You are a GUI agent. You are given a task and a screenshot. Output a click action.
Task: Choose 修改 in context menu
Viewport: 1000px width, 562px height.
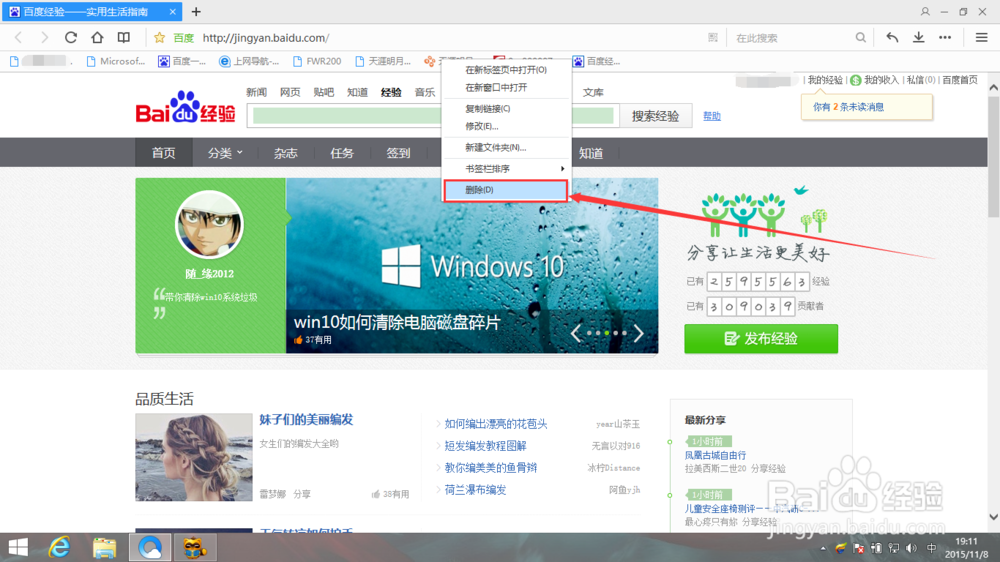click(506, 126)
